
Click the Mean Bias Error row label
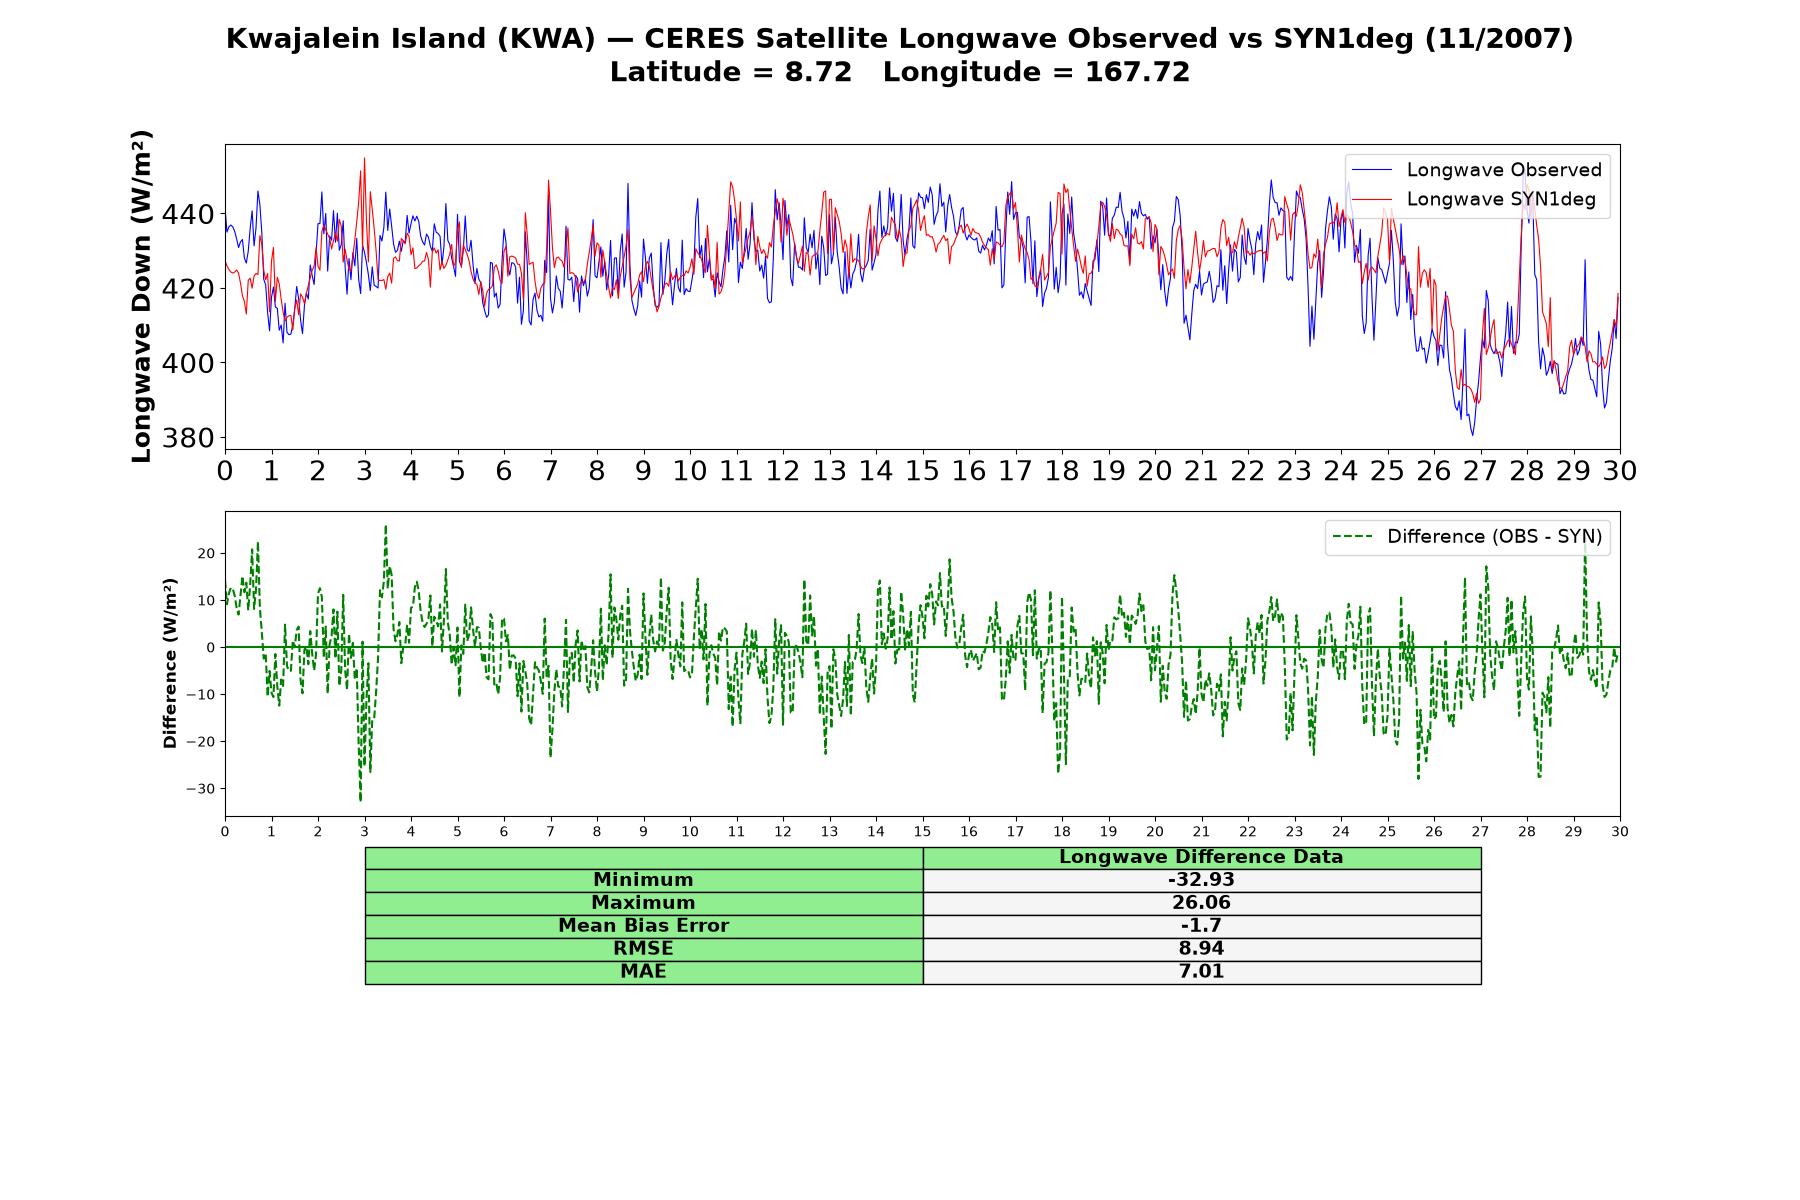click(644, 926)
